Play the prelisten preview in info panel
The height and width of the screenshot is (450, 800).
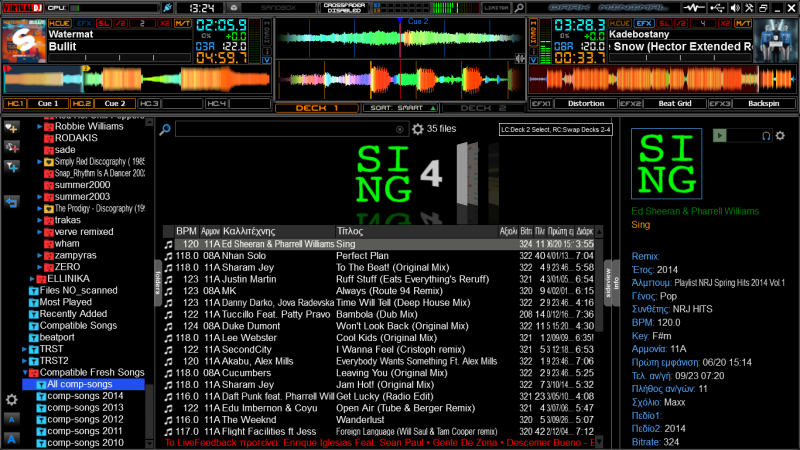pyautogui.click(x=720, y=134)
